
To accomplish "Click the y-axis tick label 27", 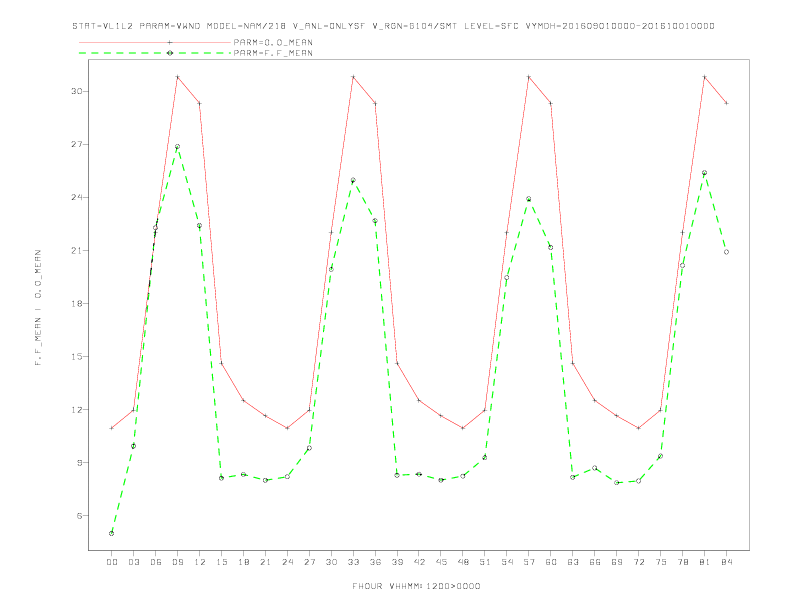I will click(x=76, y=144).
